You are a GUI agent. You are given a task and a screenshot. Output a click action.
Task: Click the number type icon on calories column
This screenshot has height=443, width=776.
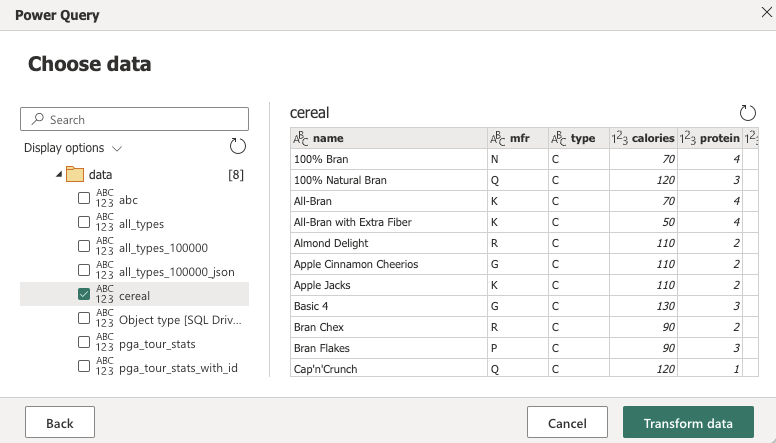pyautogui.click(x=620, y=139)
